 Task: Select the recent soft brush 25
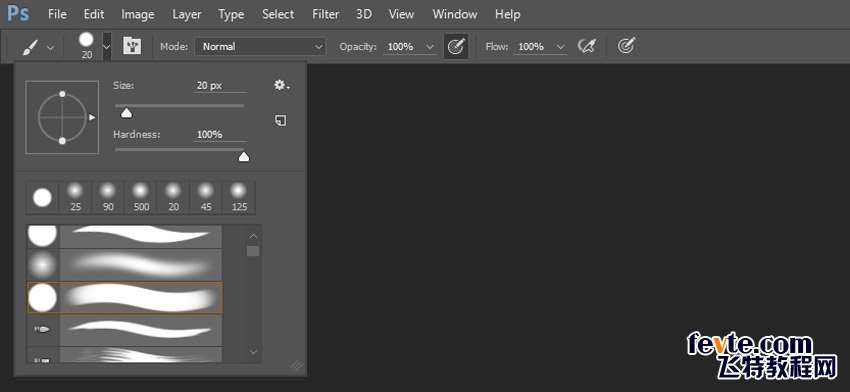(75, 198)
